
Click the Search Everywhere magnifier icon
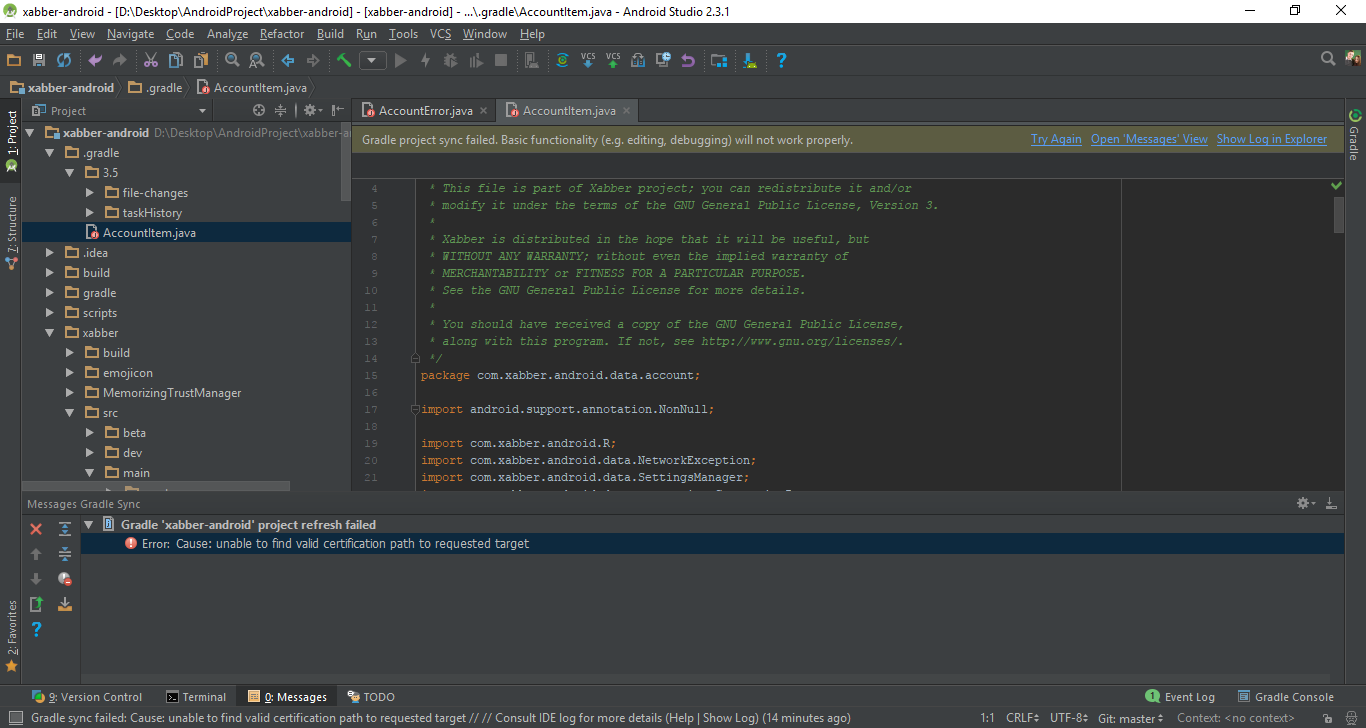[x=1328, y=59]
